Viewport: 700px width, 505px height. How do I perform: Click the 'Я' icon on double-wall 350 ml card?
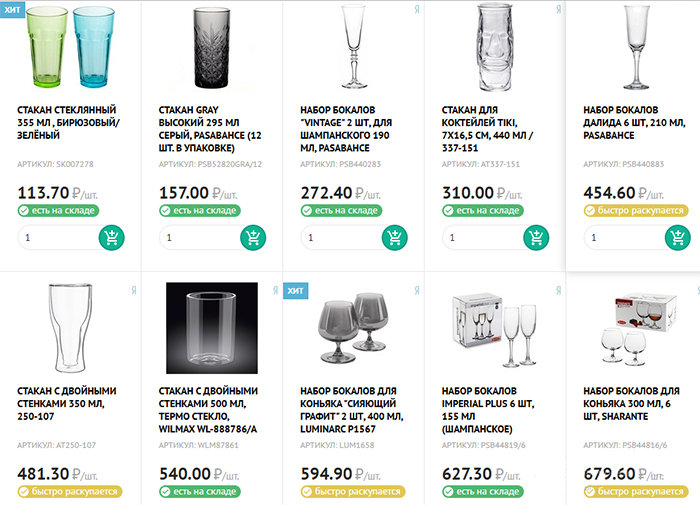coord(132,289)
